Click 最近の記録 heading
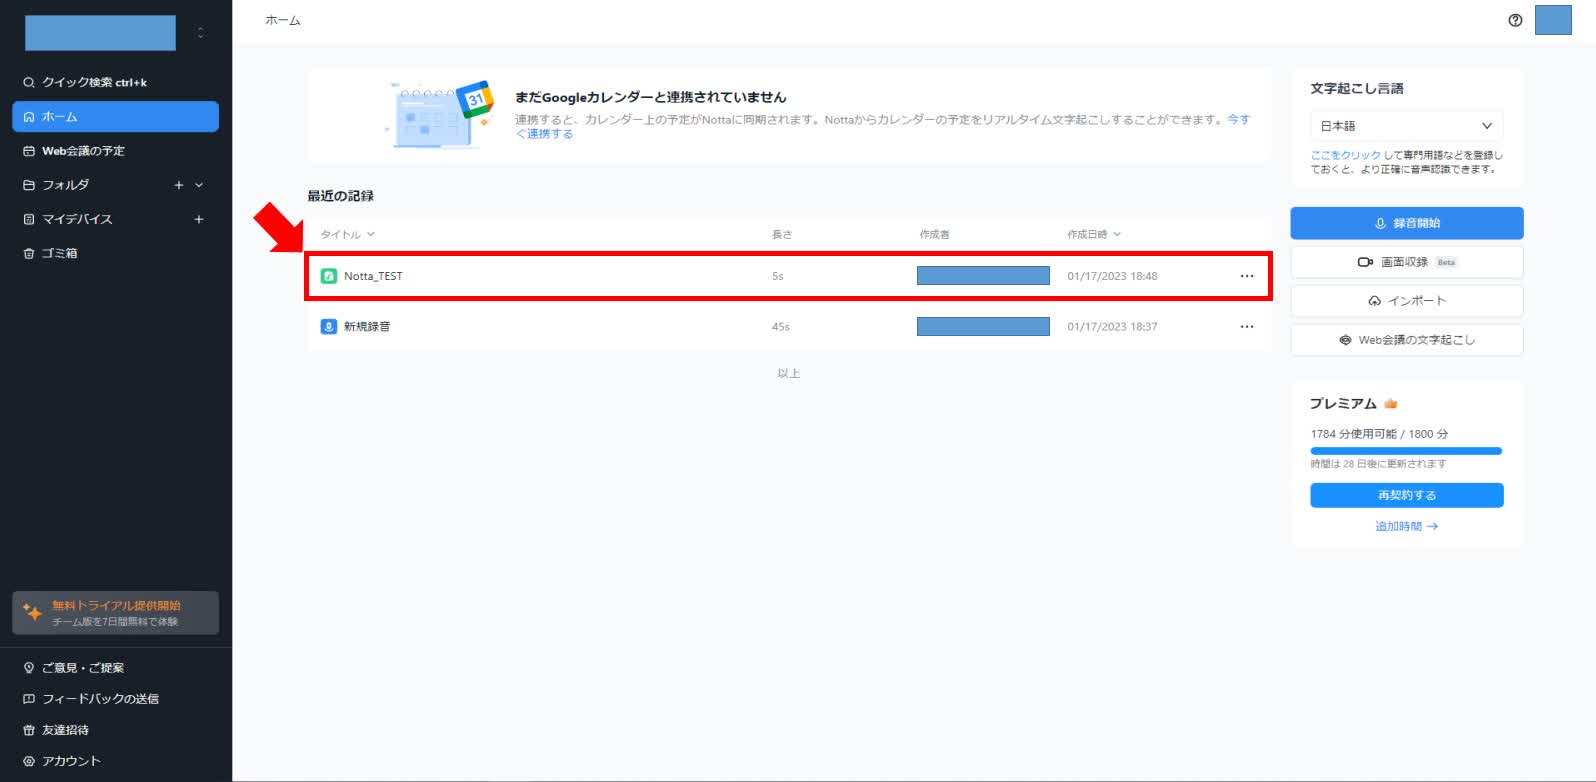This screenshot has width=1596, height=782. coord(340,196)
